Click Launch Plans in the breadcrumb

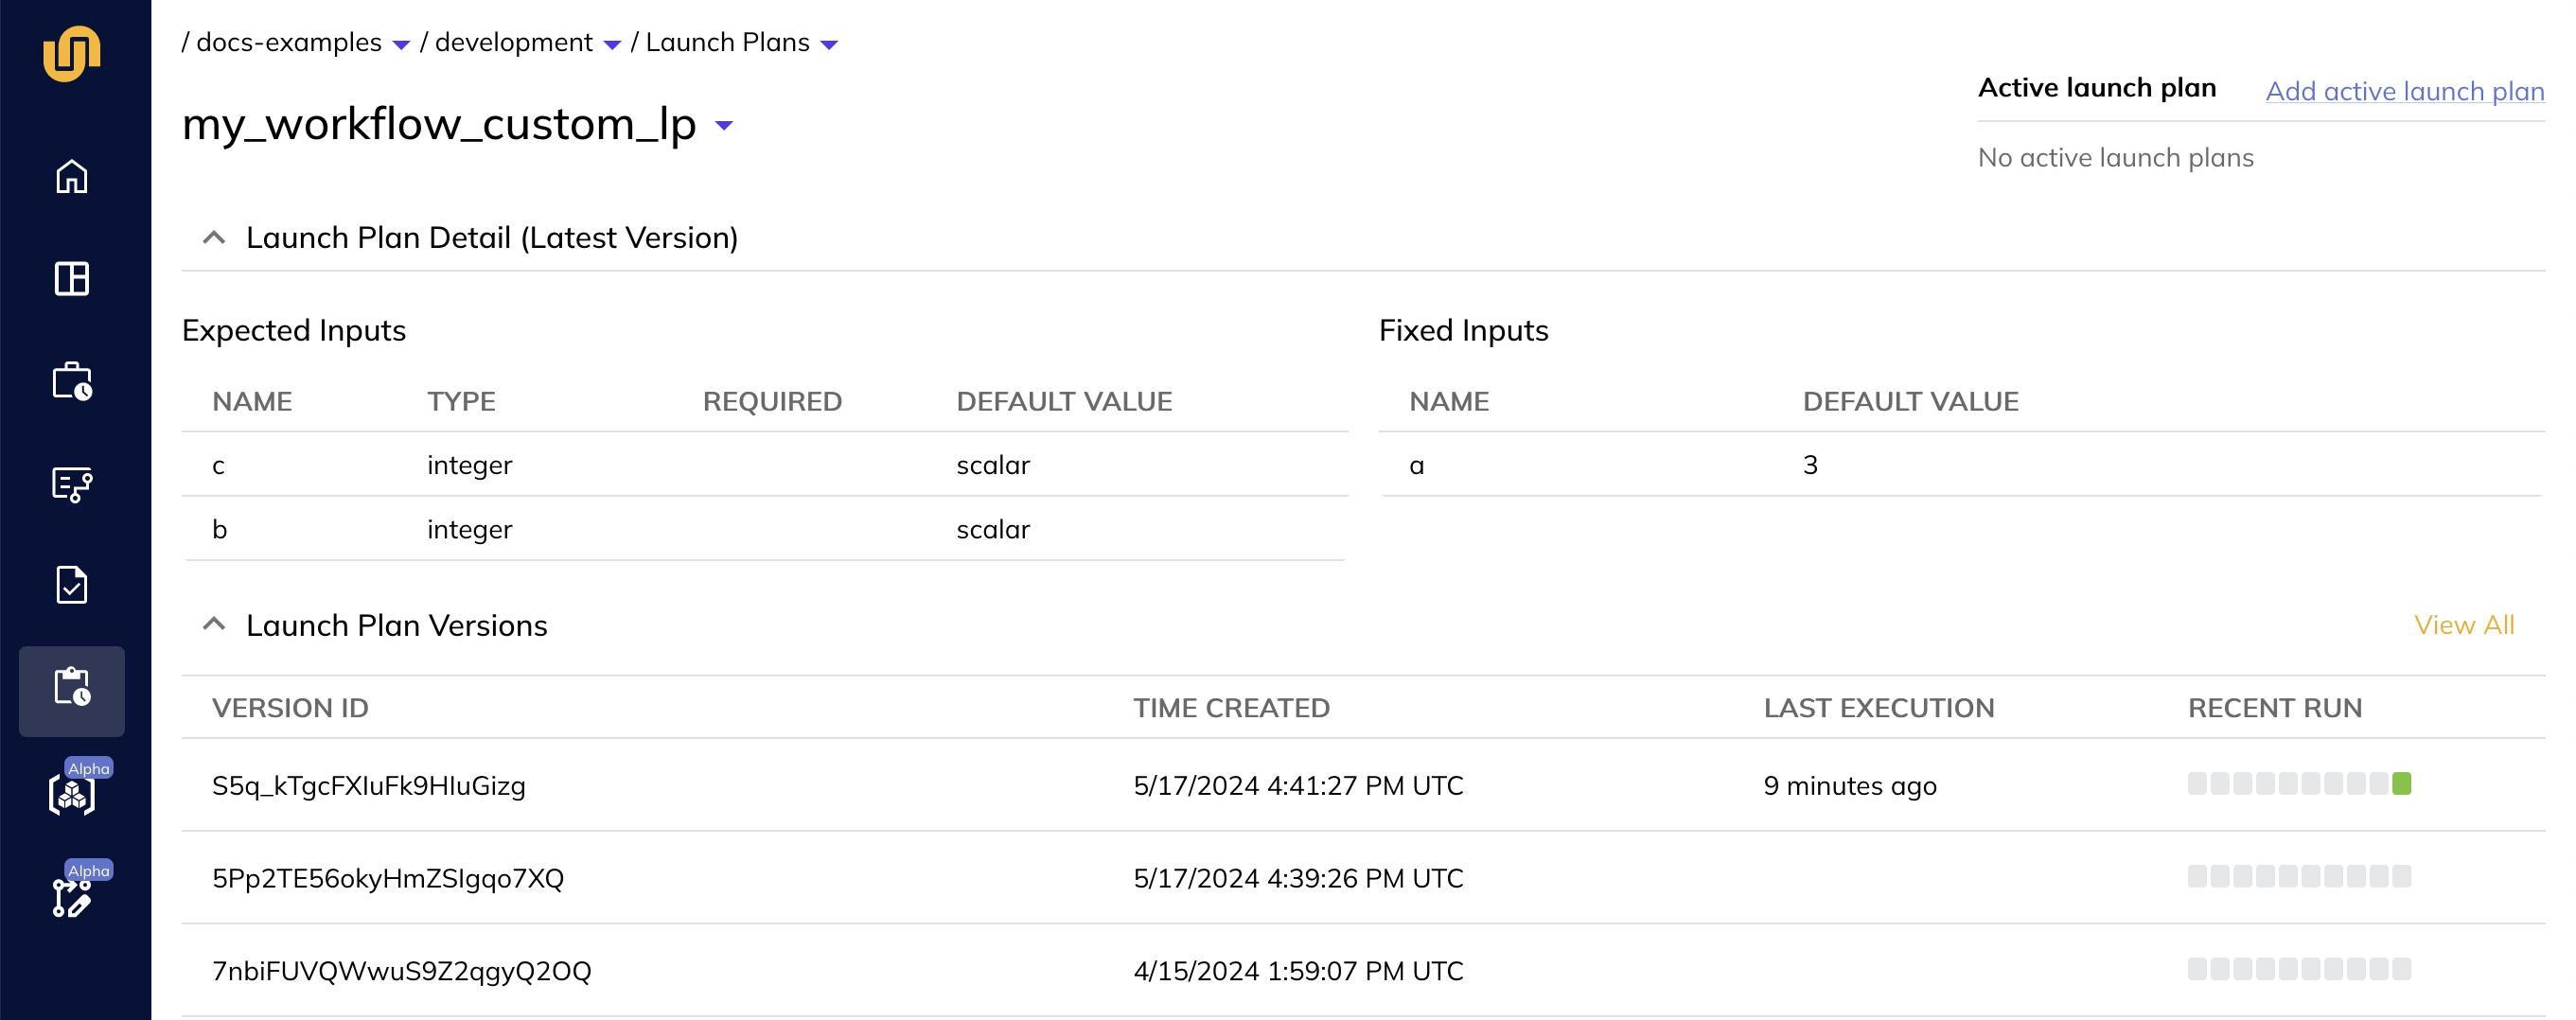click(727, 43)
